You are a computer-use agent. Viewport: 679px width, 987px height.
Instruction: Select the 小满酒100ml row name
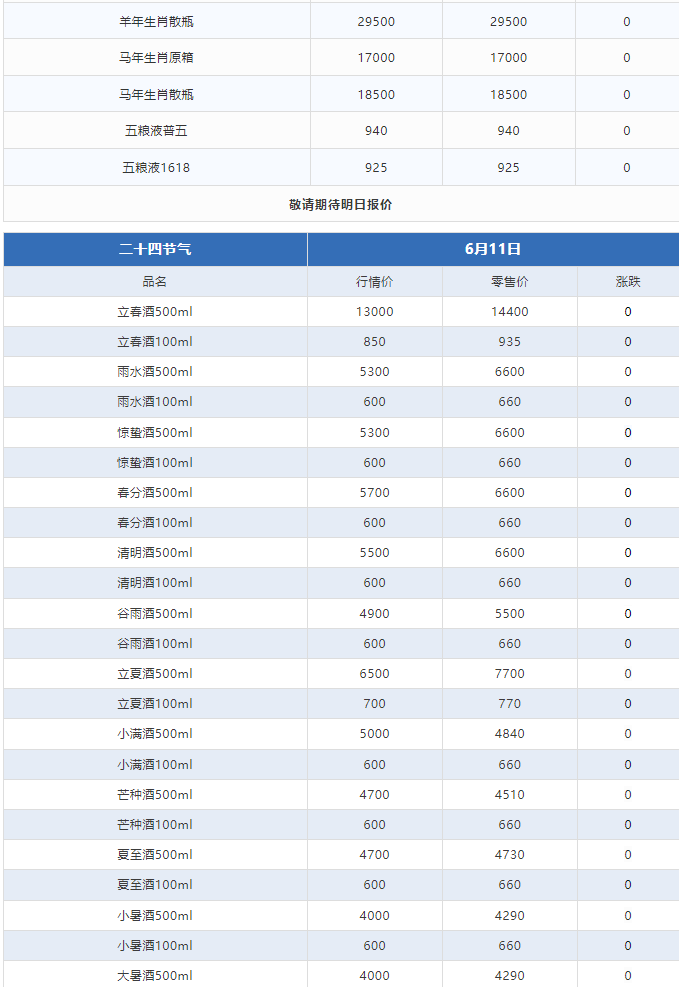click(155, 764)
